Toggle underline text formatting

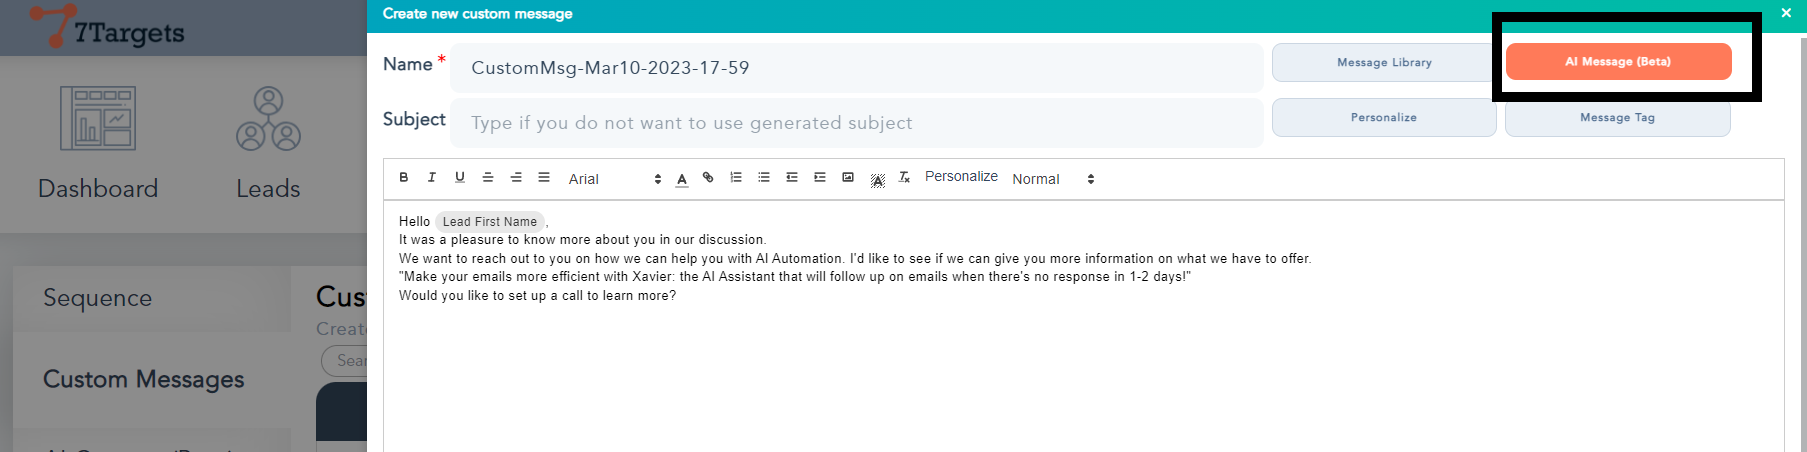click(460, 177)
